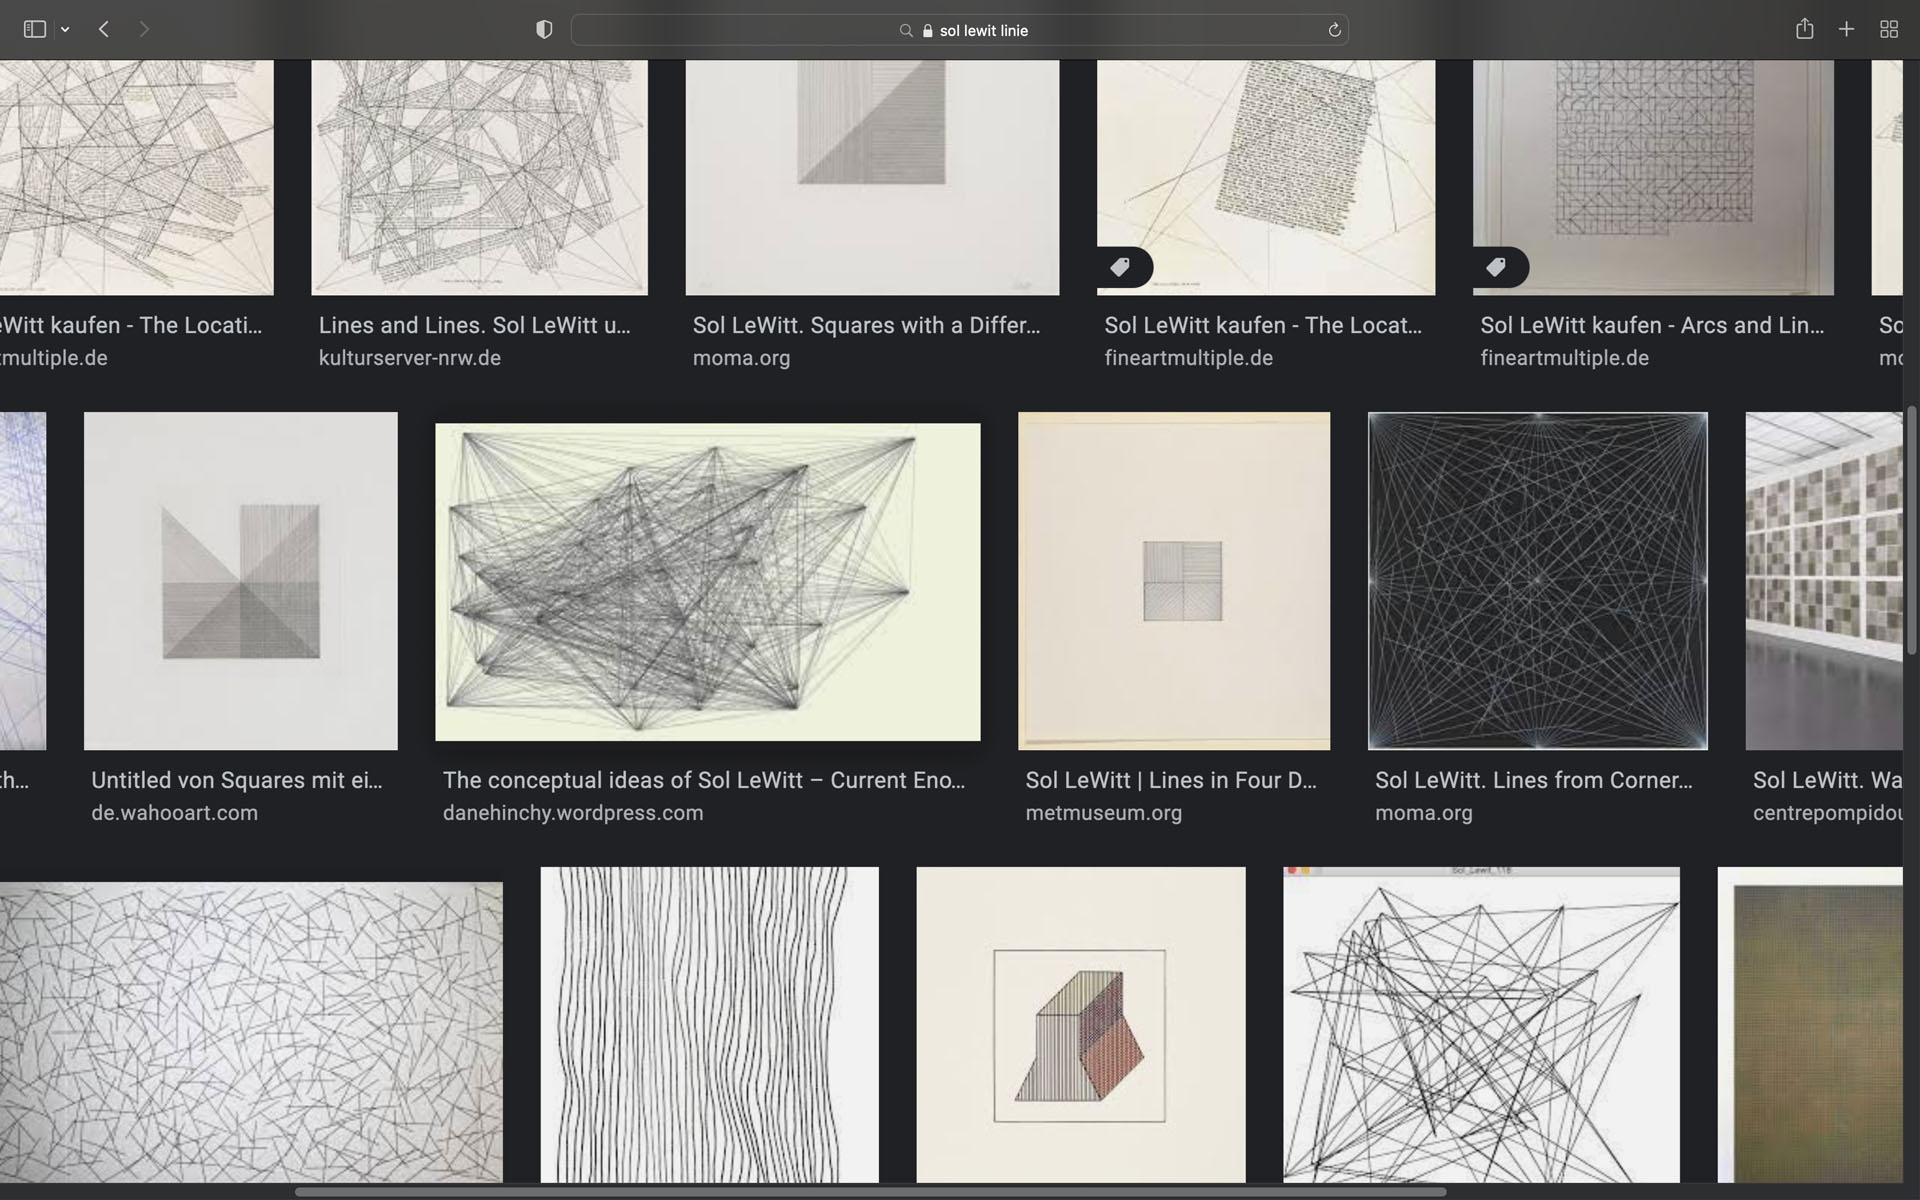Select the black Lines from Corner... thumbnail
Screen dimensions: 1920x1200
(1538, 581)
